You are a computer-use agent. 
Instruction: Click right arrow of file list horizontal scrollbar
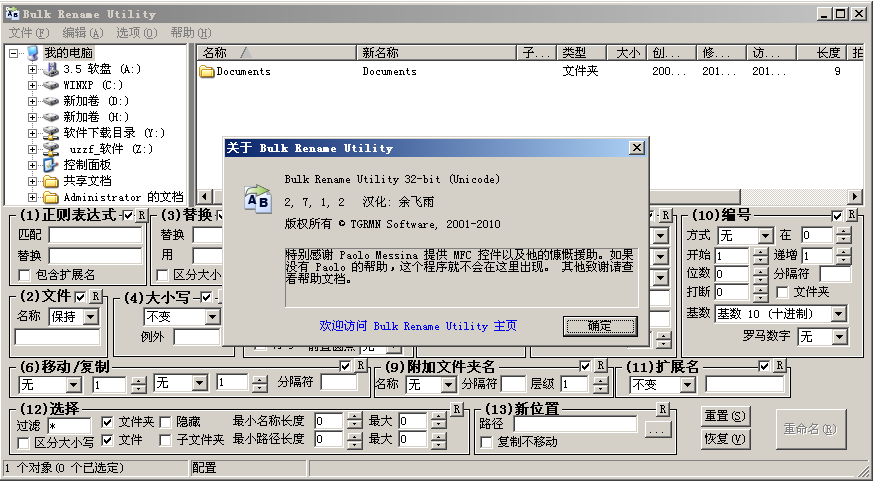point(854,196)
